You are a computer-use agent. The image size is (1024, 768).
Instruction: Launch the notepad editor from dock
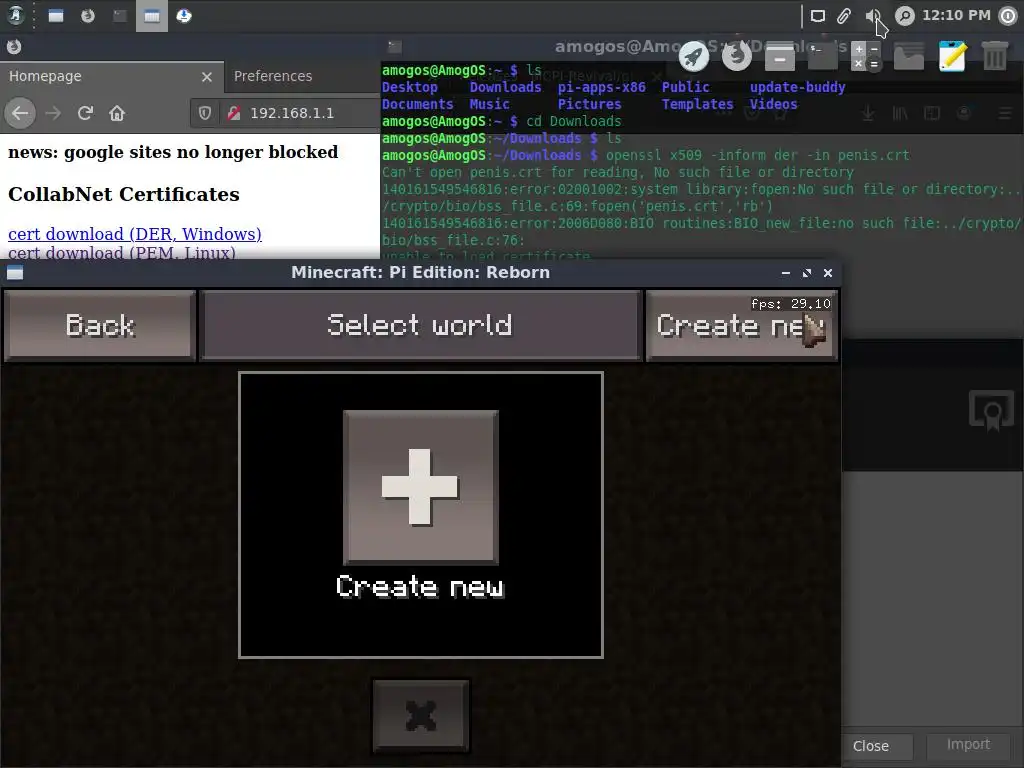(952, 57)
